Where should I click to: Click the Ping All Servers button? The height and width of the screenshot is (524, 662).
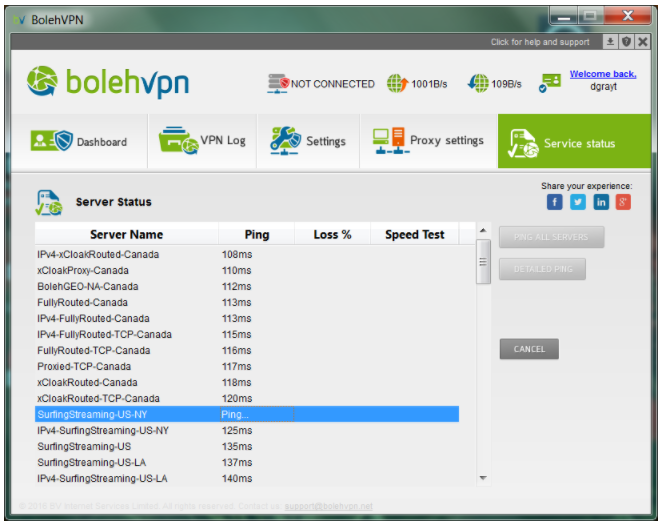click(x=551, y=237)
